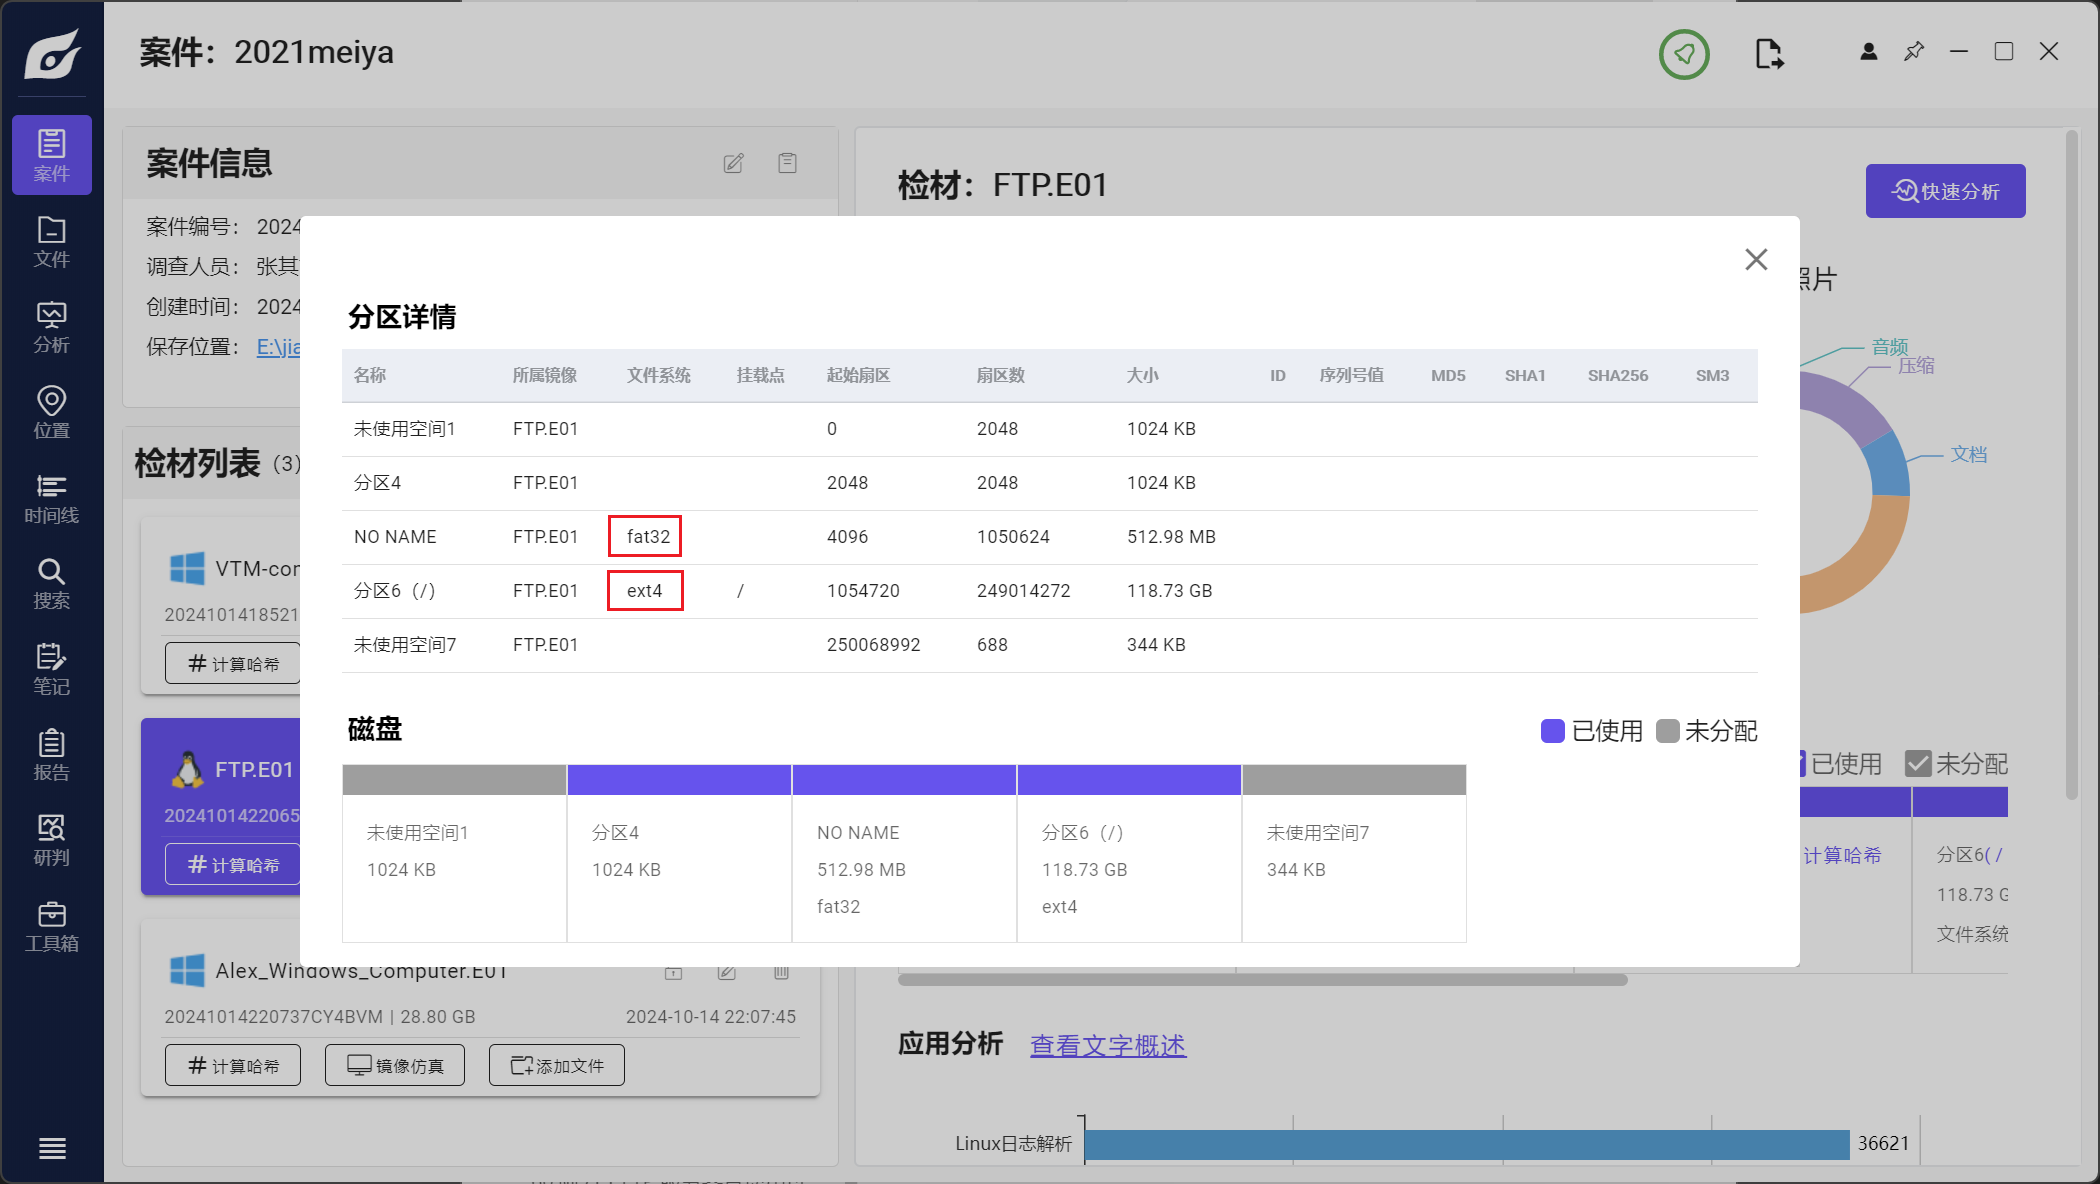2100x1184 pixels.
Task: Open the 案件 section in sidebar
Action: tap(52, 155)
